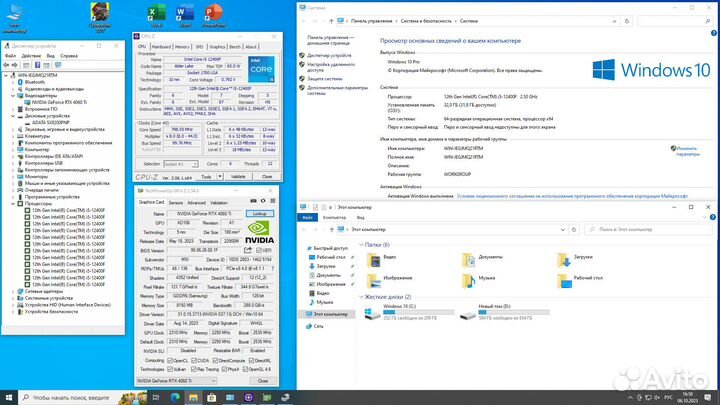Open Изображения folder in main pane
Viewport: 720px width, 405px height.
(389, 280)
